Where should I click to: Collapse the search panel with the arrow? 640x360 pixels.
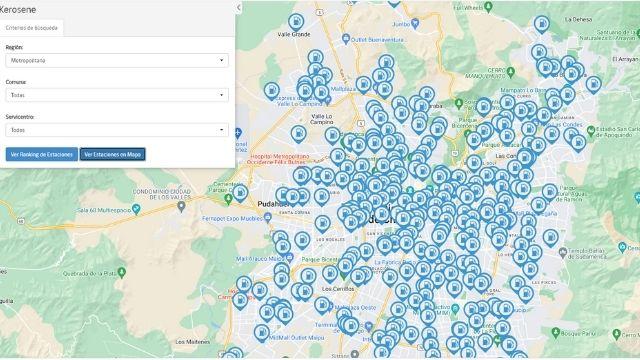point(238,7)
